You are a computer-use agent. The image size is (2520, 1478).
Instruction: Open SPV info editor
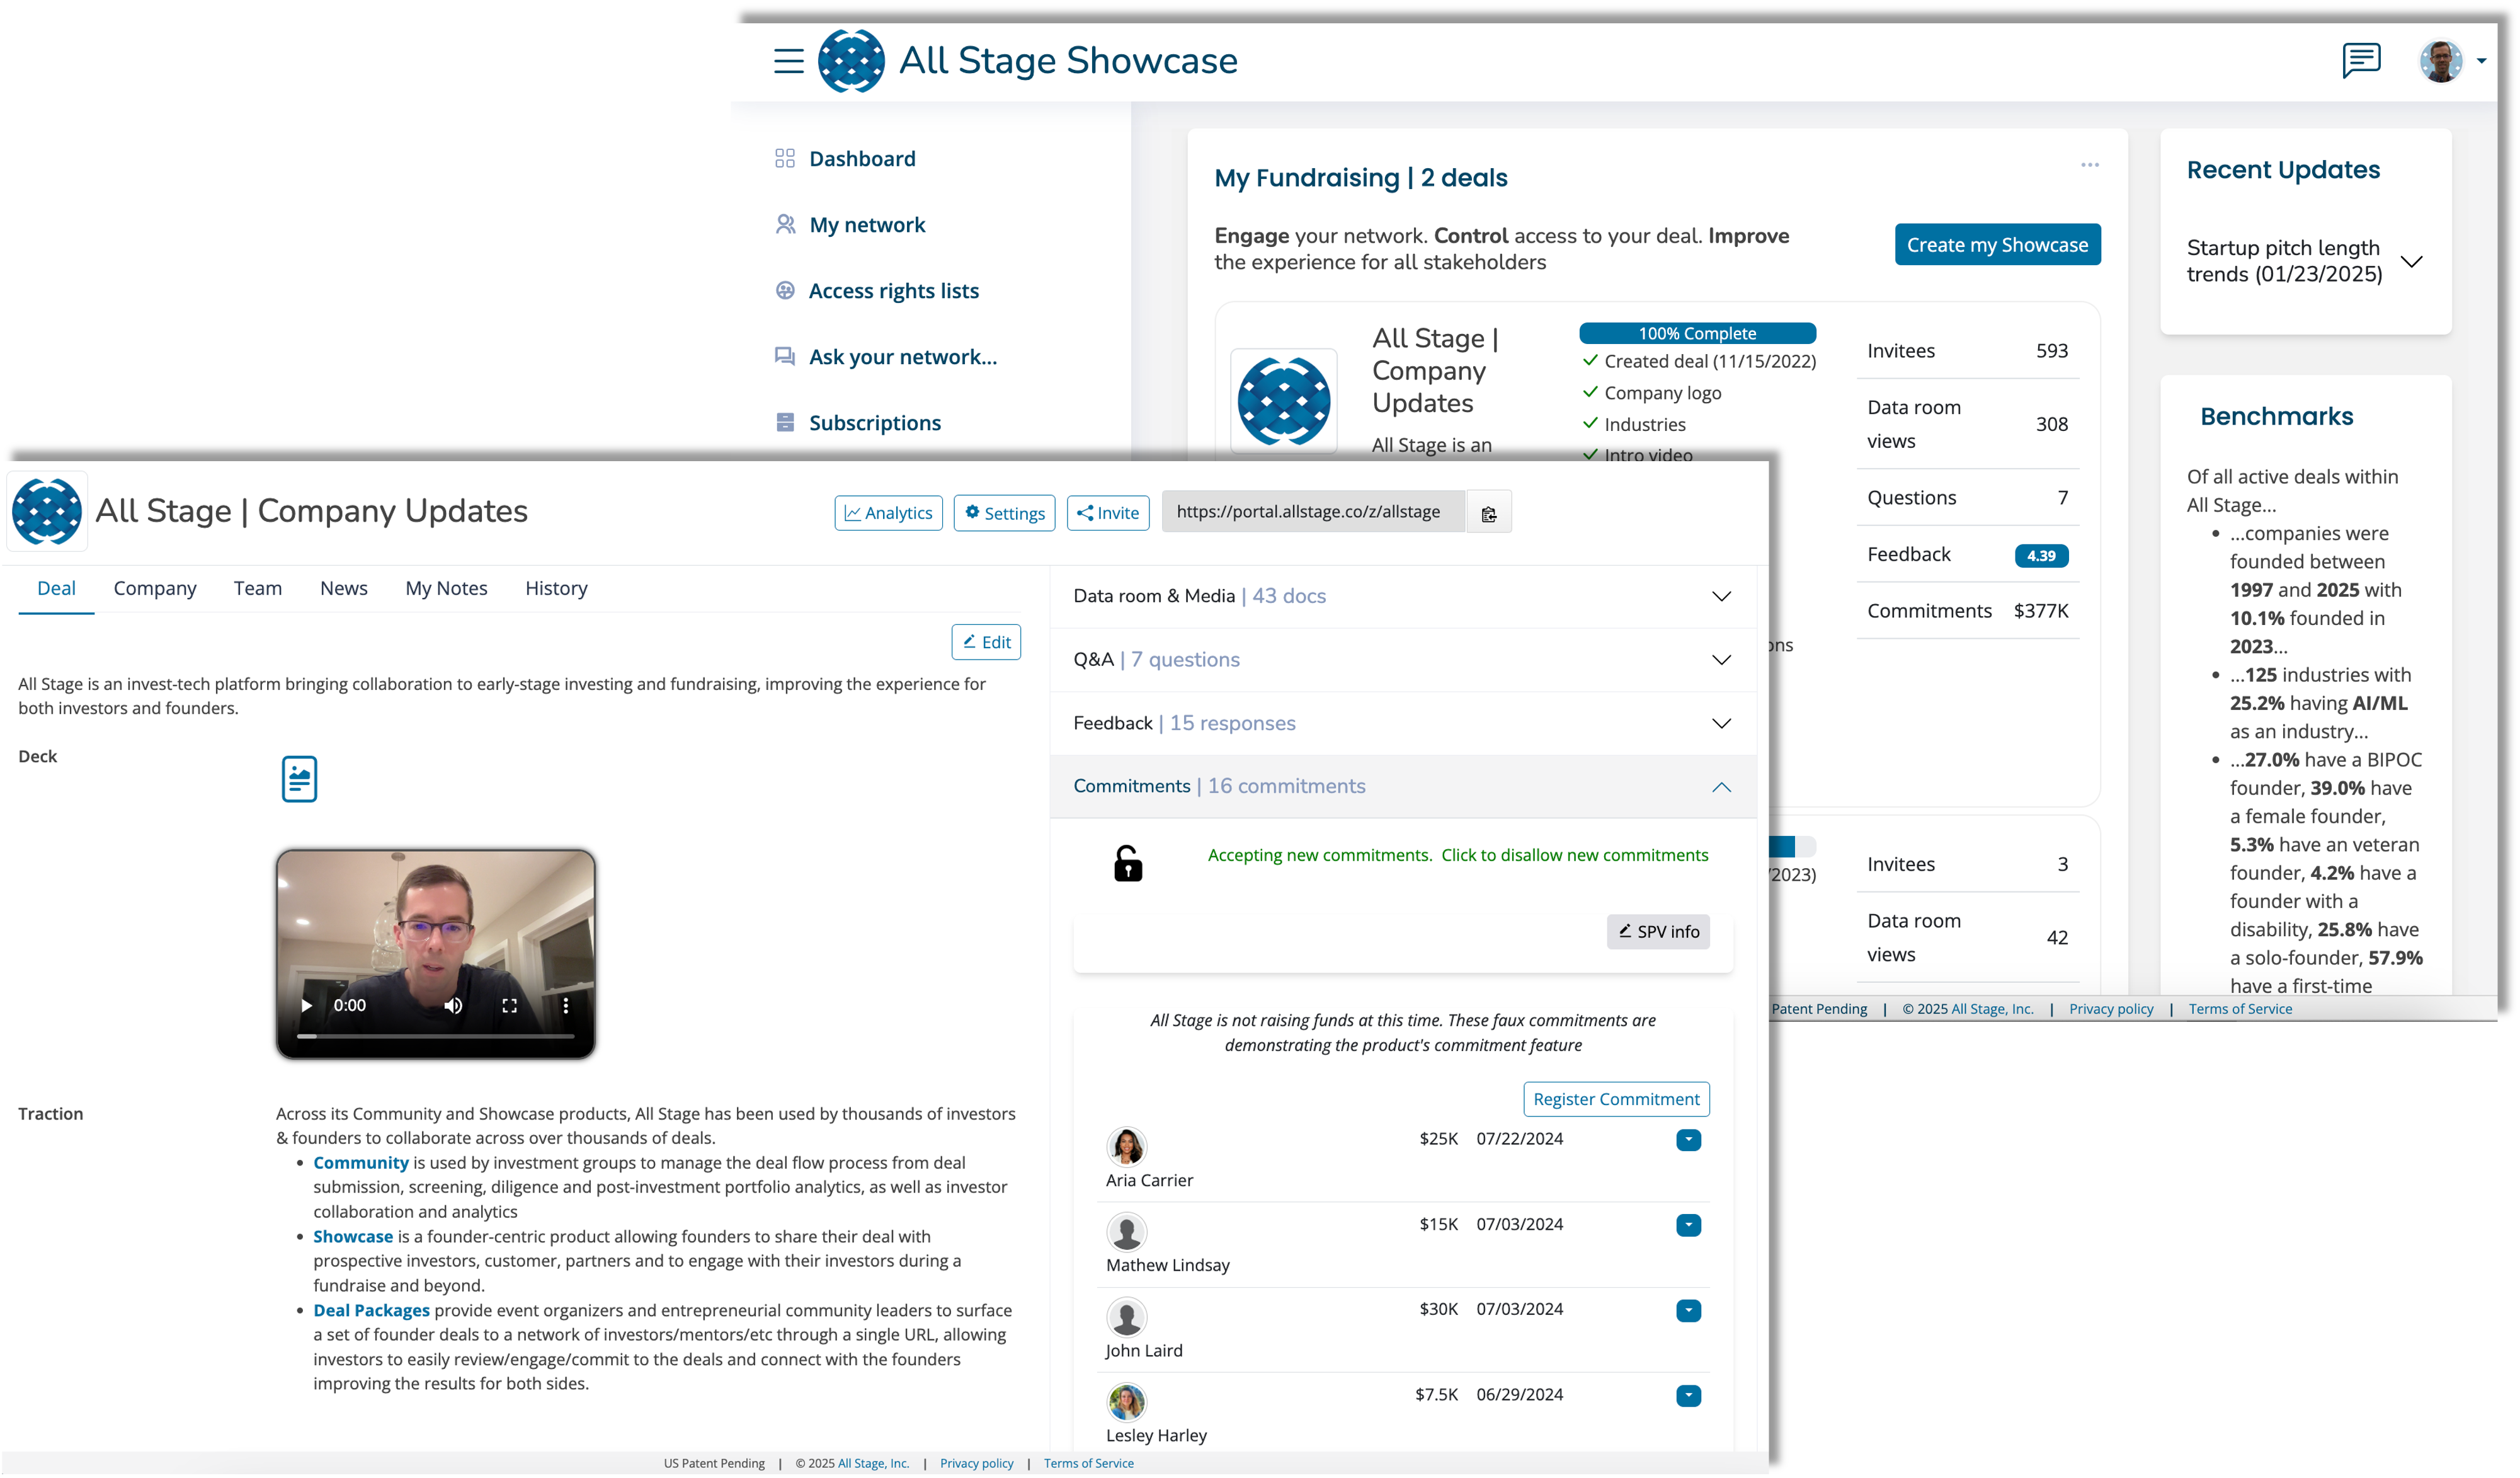(1658, 932)
